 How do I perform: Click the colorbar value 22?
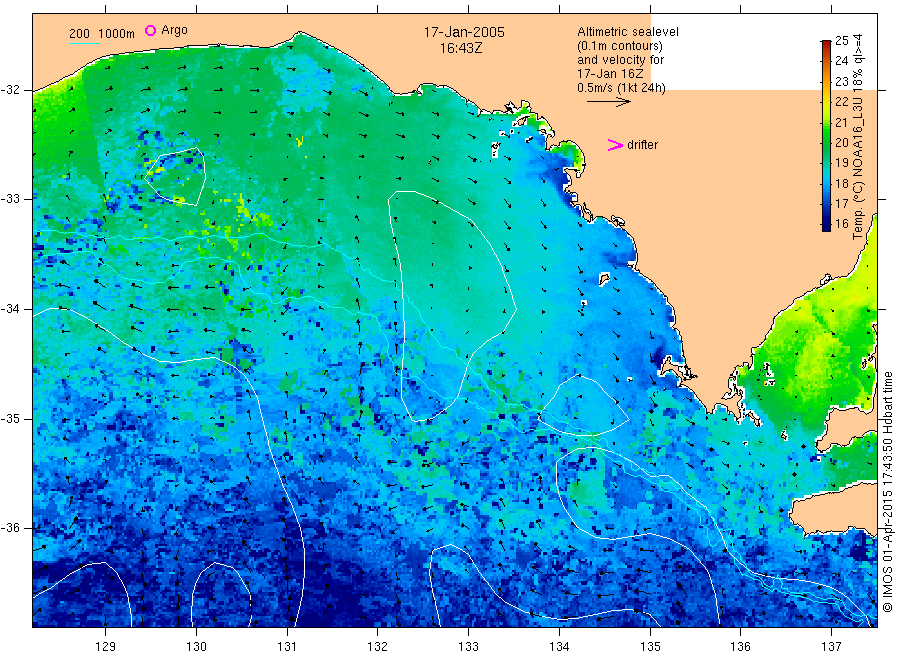click(x=841, y=102)
